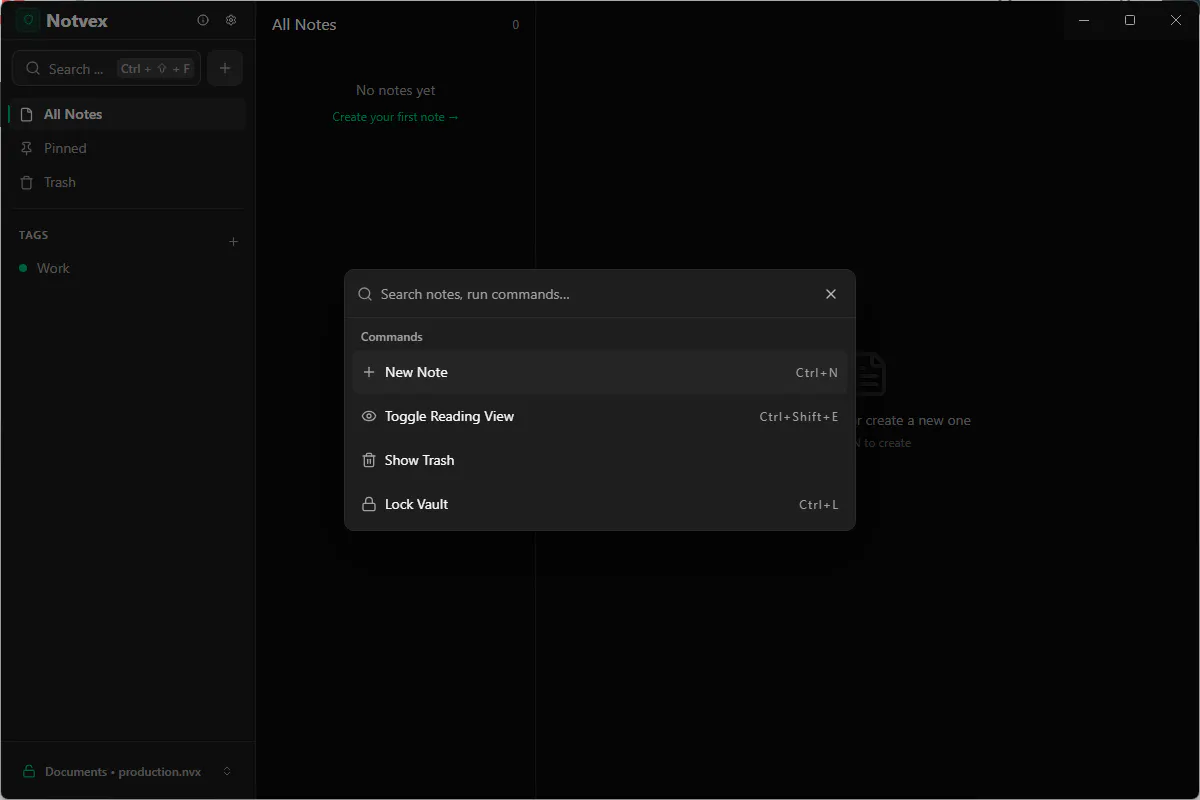Click the up-down chevron beside production.nvx

(x=227, y=771)
